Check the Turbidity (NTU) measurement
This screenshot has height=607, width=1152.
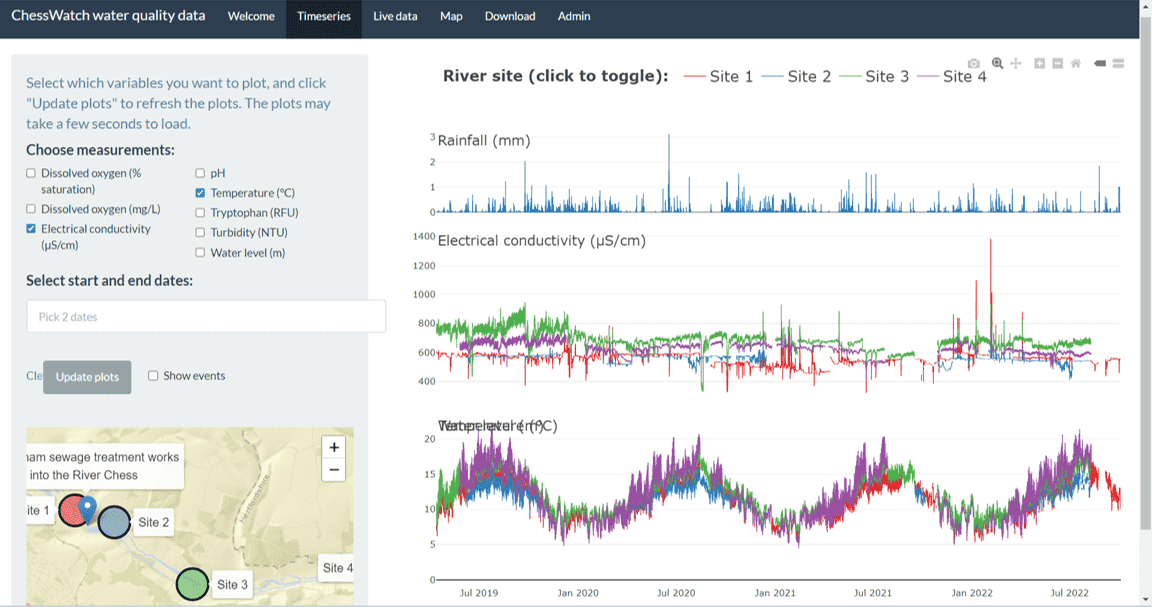coord(199,232)
